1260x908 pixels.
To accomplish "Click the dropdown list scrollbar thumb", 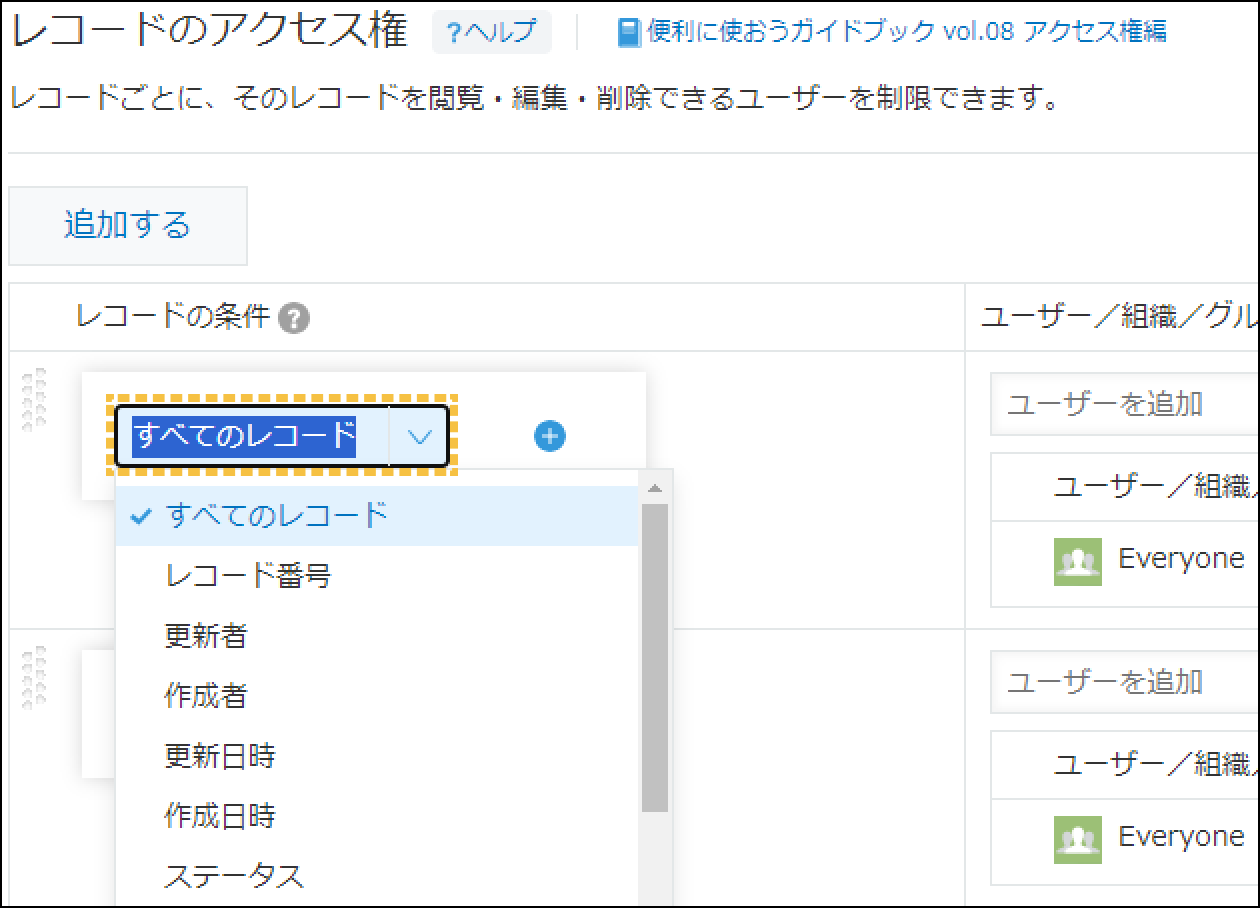I will point(655,655).
